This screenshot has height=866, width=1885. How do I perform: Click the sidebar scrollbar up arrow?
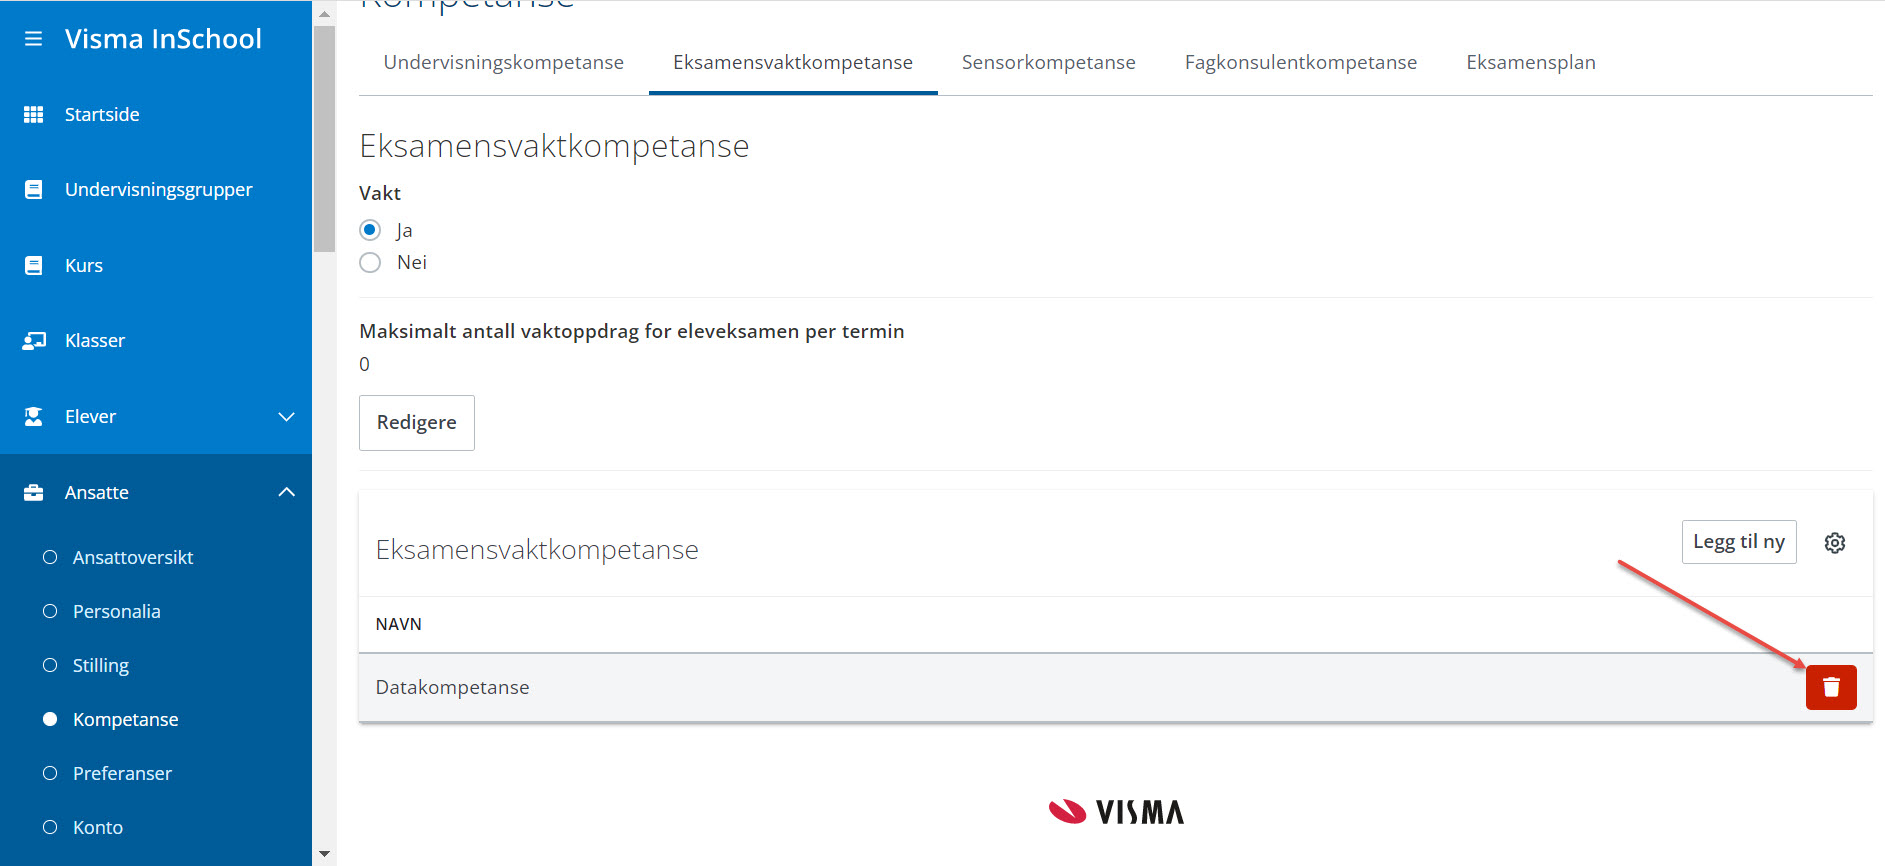click(x=324, y=13)
